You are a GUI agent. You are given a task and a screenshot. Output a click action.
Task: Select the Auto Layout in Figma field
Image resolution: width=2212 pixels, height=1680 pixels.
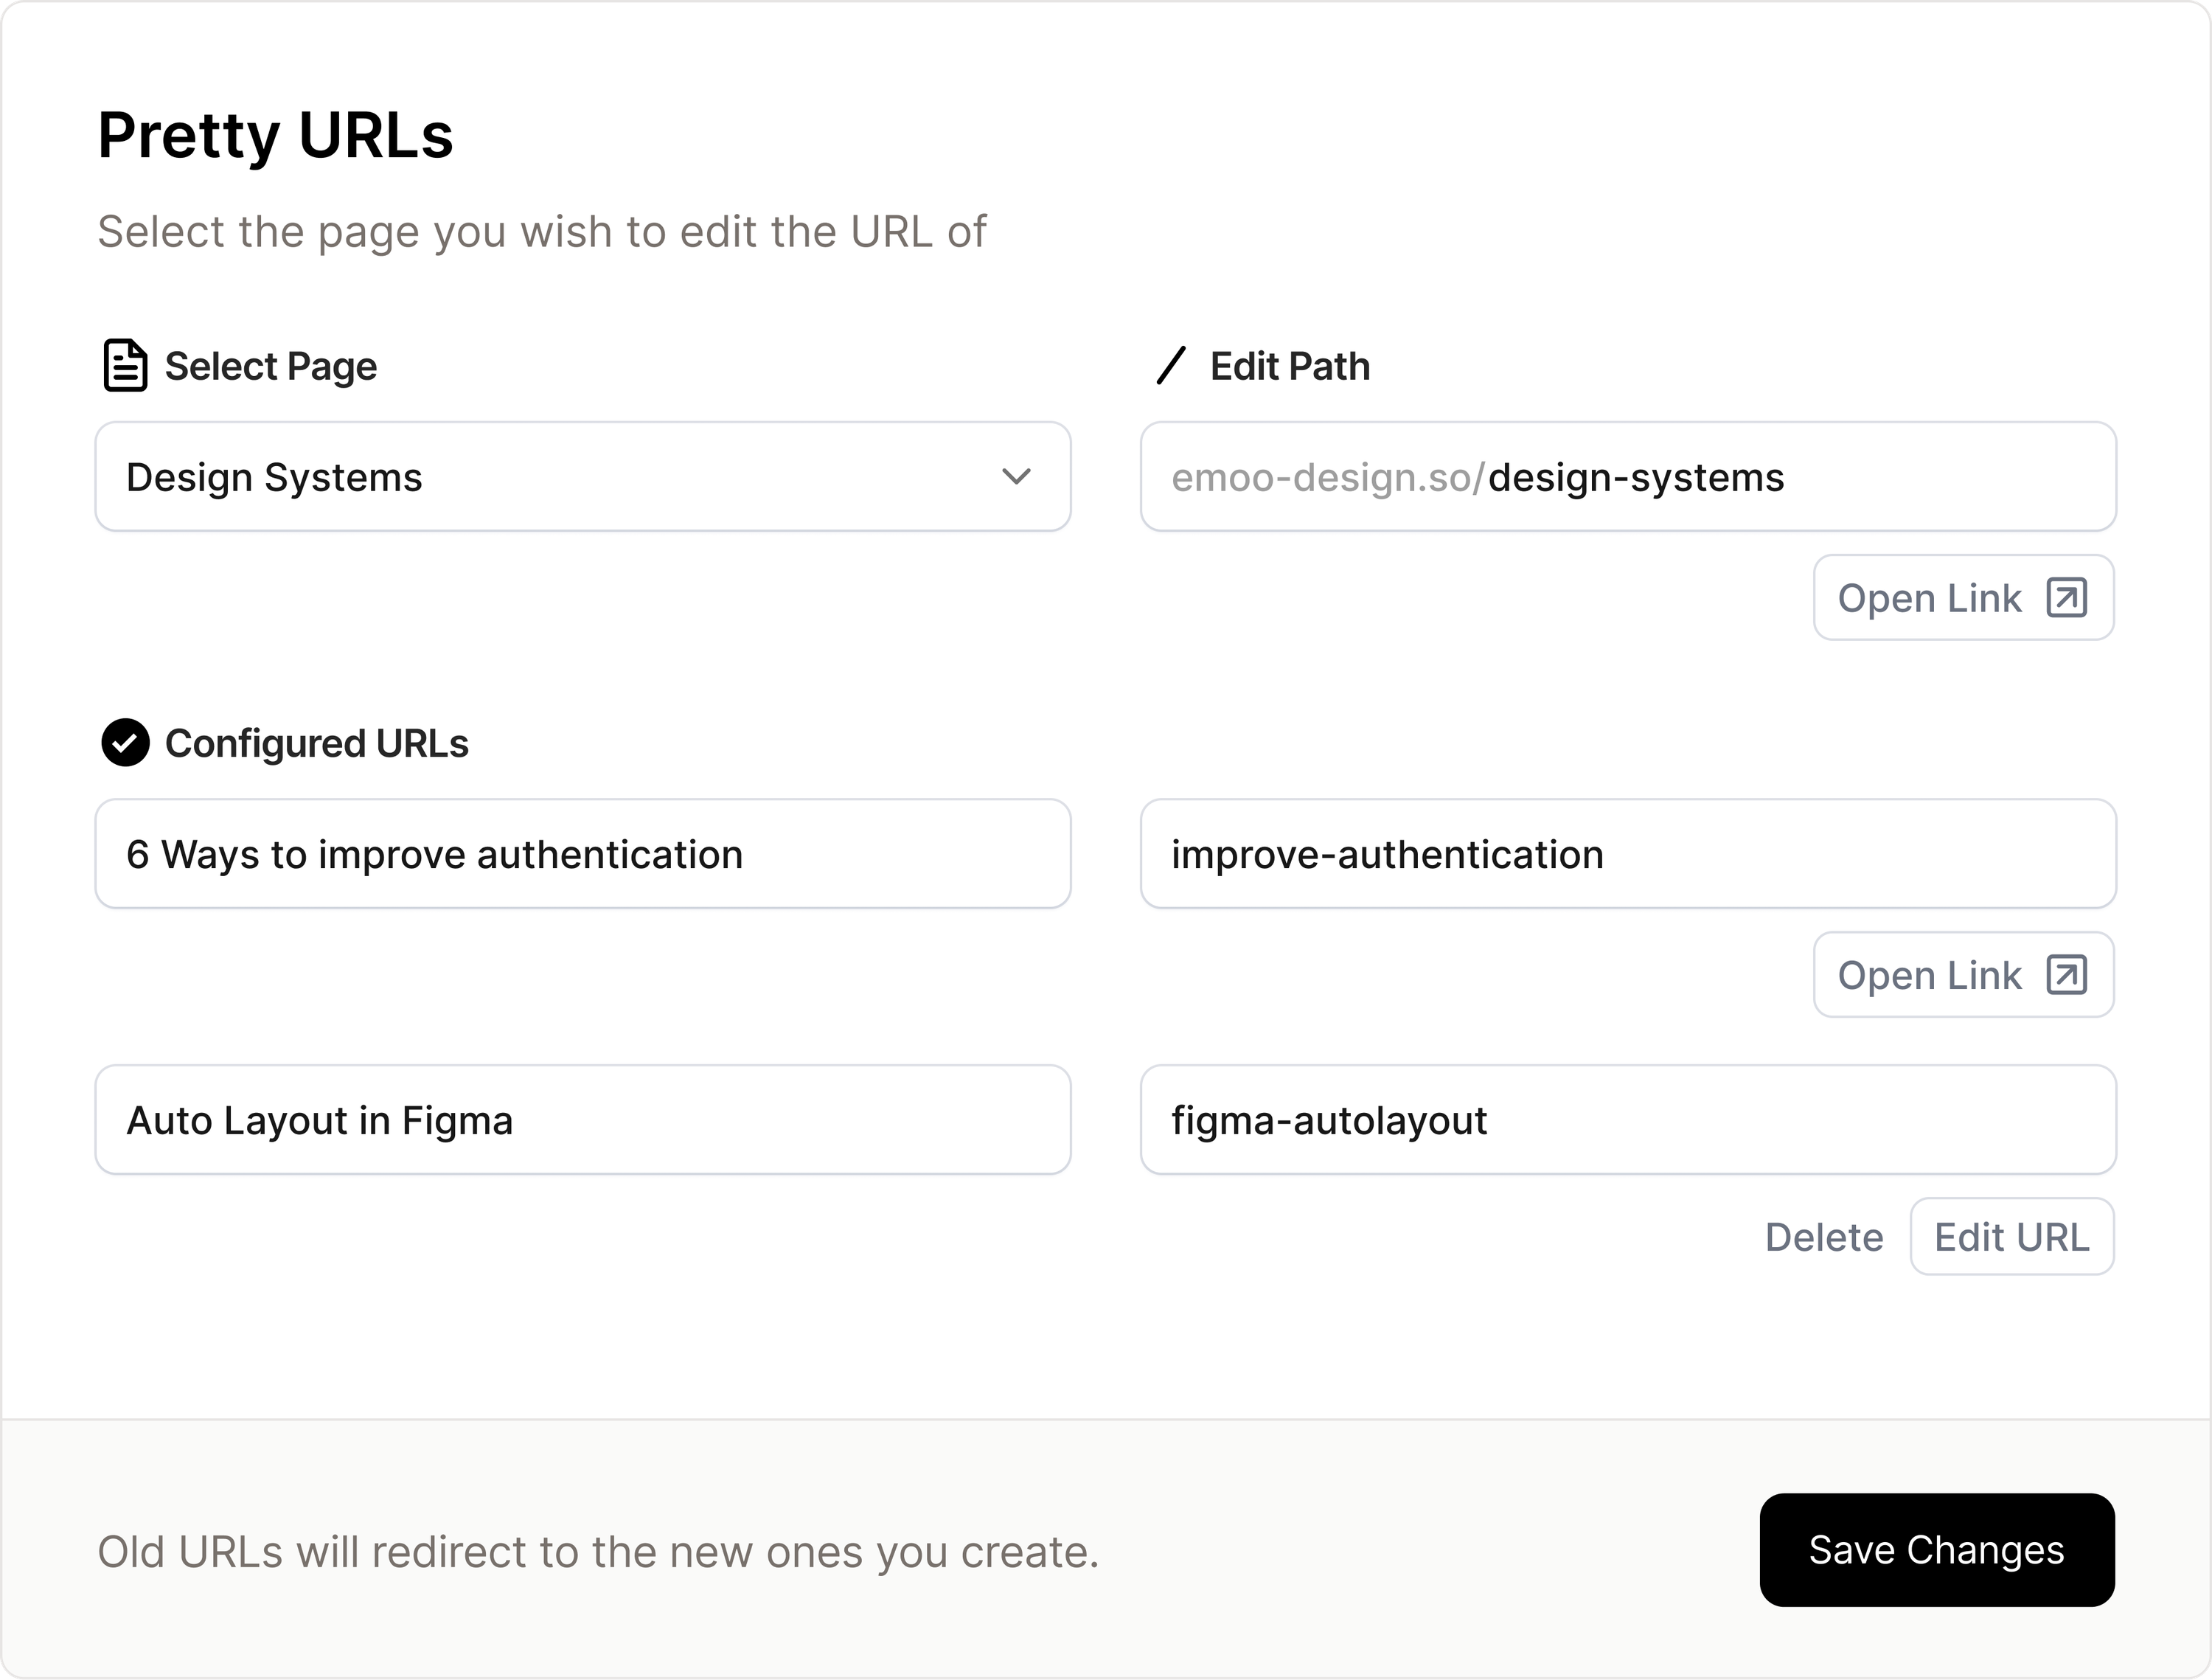583,1120
